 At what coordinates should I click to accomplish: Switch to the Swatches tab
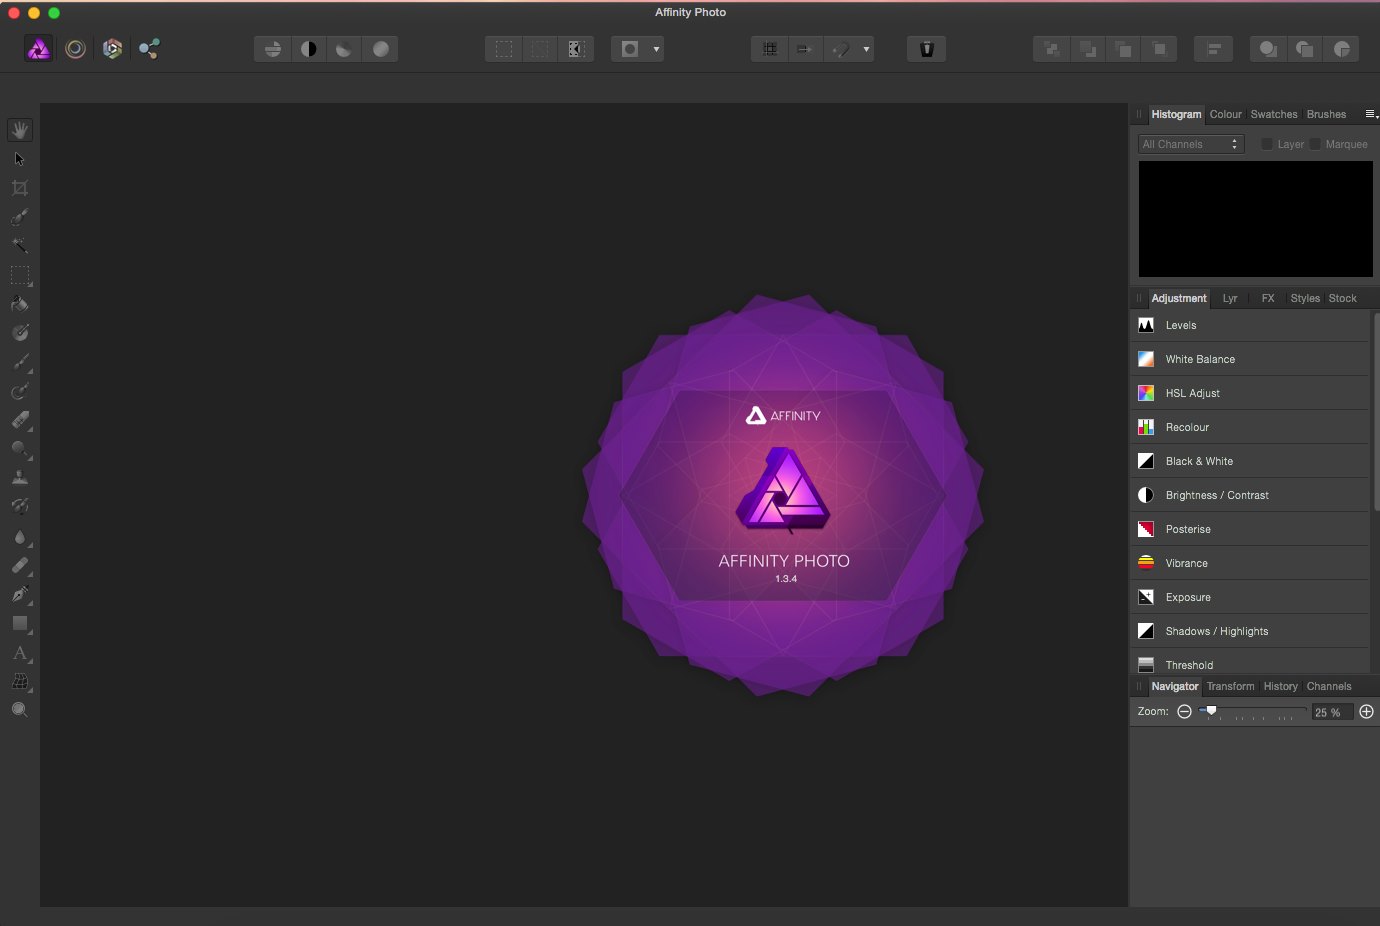coord(1274,114)
